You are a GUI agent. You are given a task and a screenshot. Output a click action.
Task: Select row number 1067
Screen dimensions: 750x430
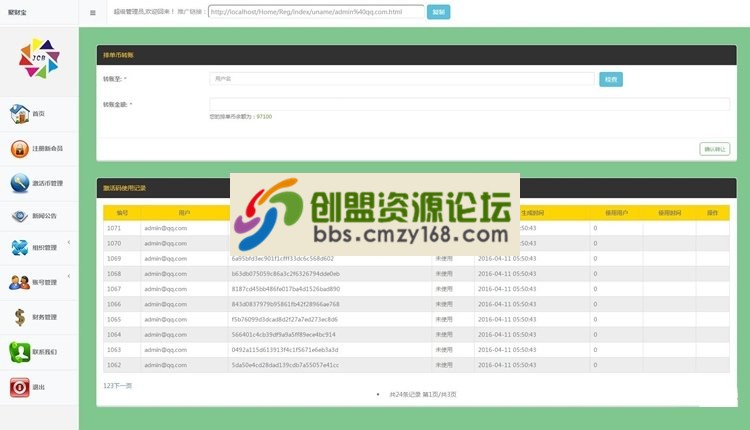pyautogui.click(x=114, y=289)
